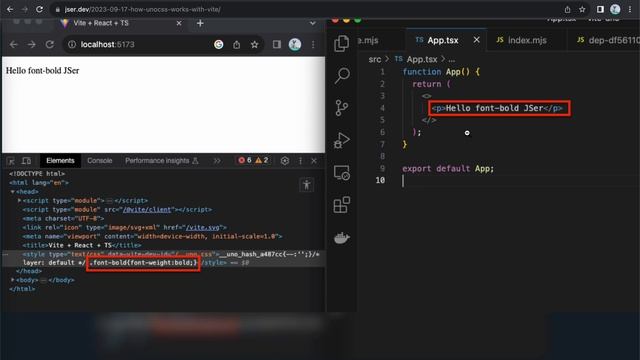Open a new tab with plus button
Image resolution: width=640 pixels, height=360 pixels.
click(x=200, y=23)
